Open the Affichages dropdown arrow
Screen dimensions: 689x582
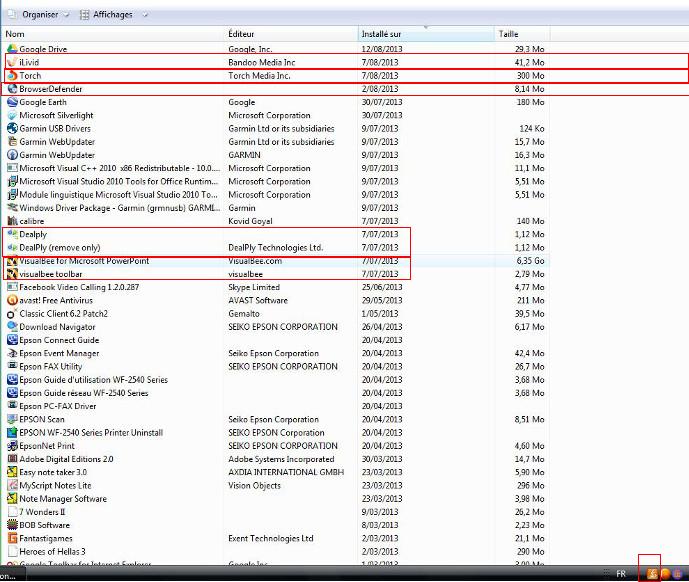pos(145,15)
